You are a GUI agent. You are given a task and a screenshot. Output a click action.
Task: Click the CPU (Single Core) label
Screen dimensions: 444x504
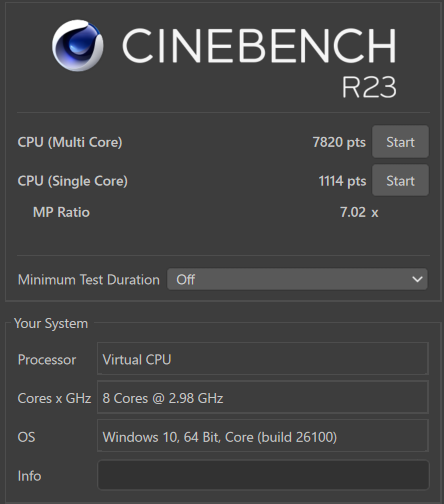coord(72,181)
